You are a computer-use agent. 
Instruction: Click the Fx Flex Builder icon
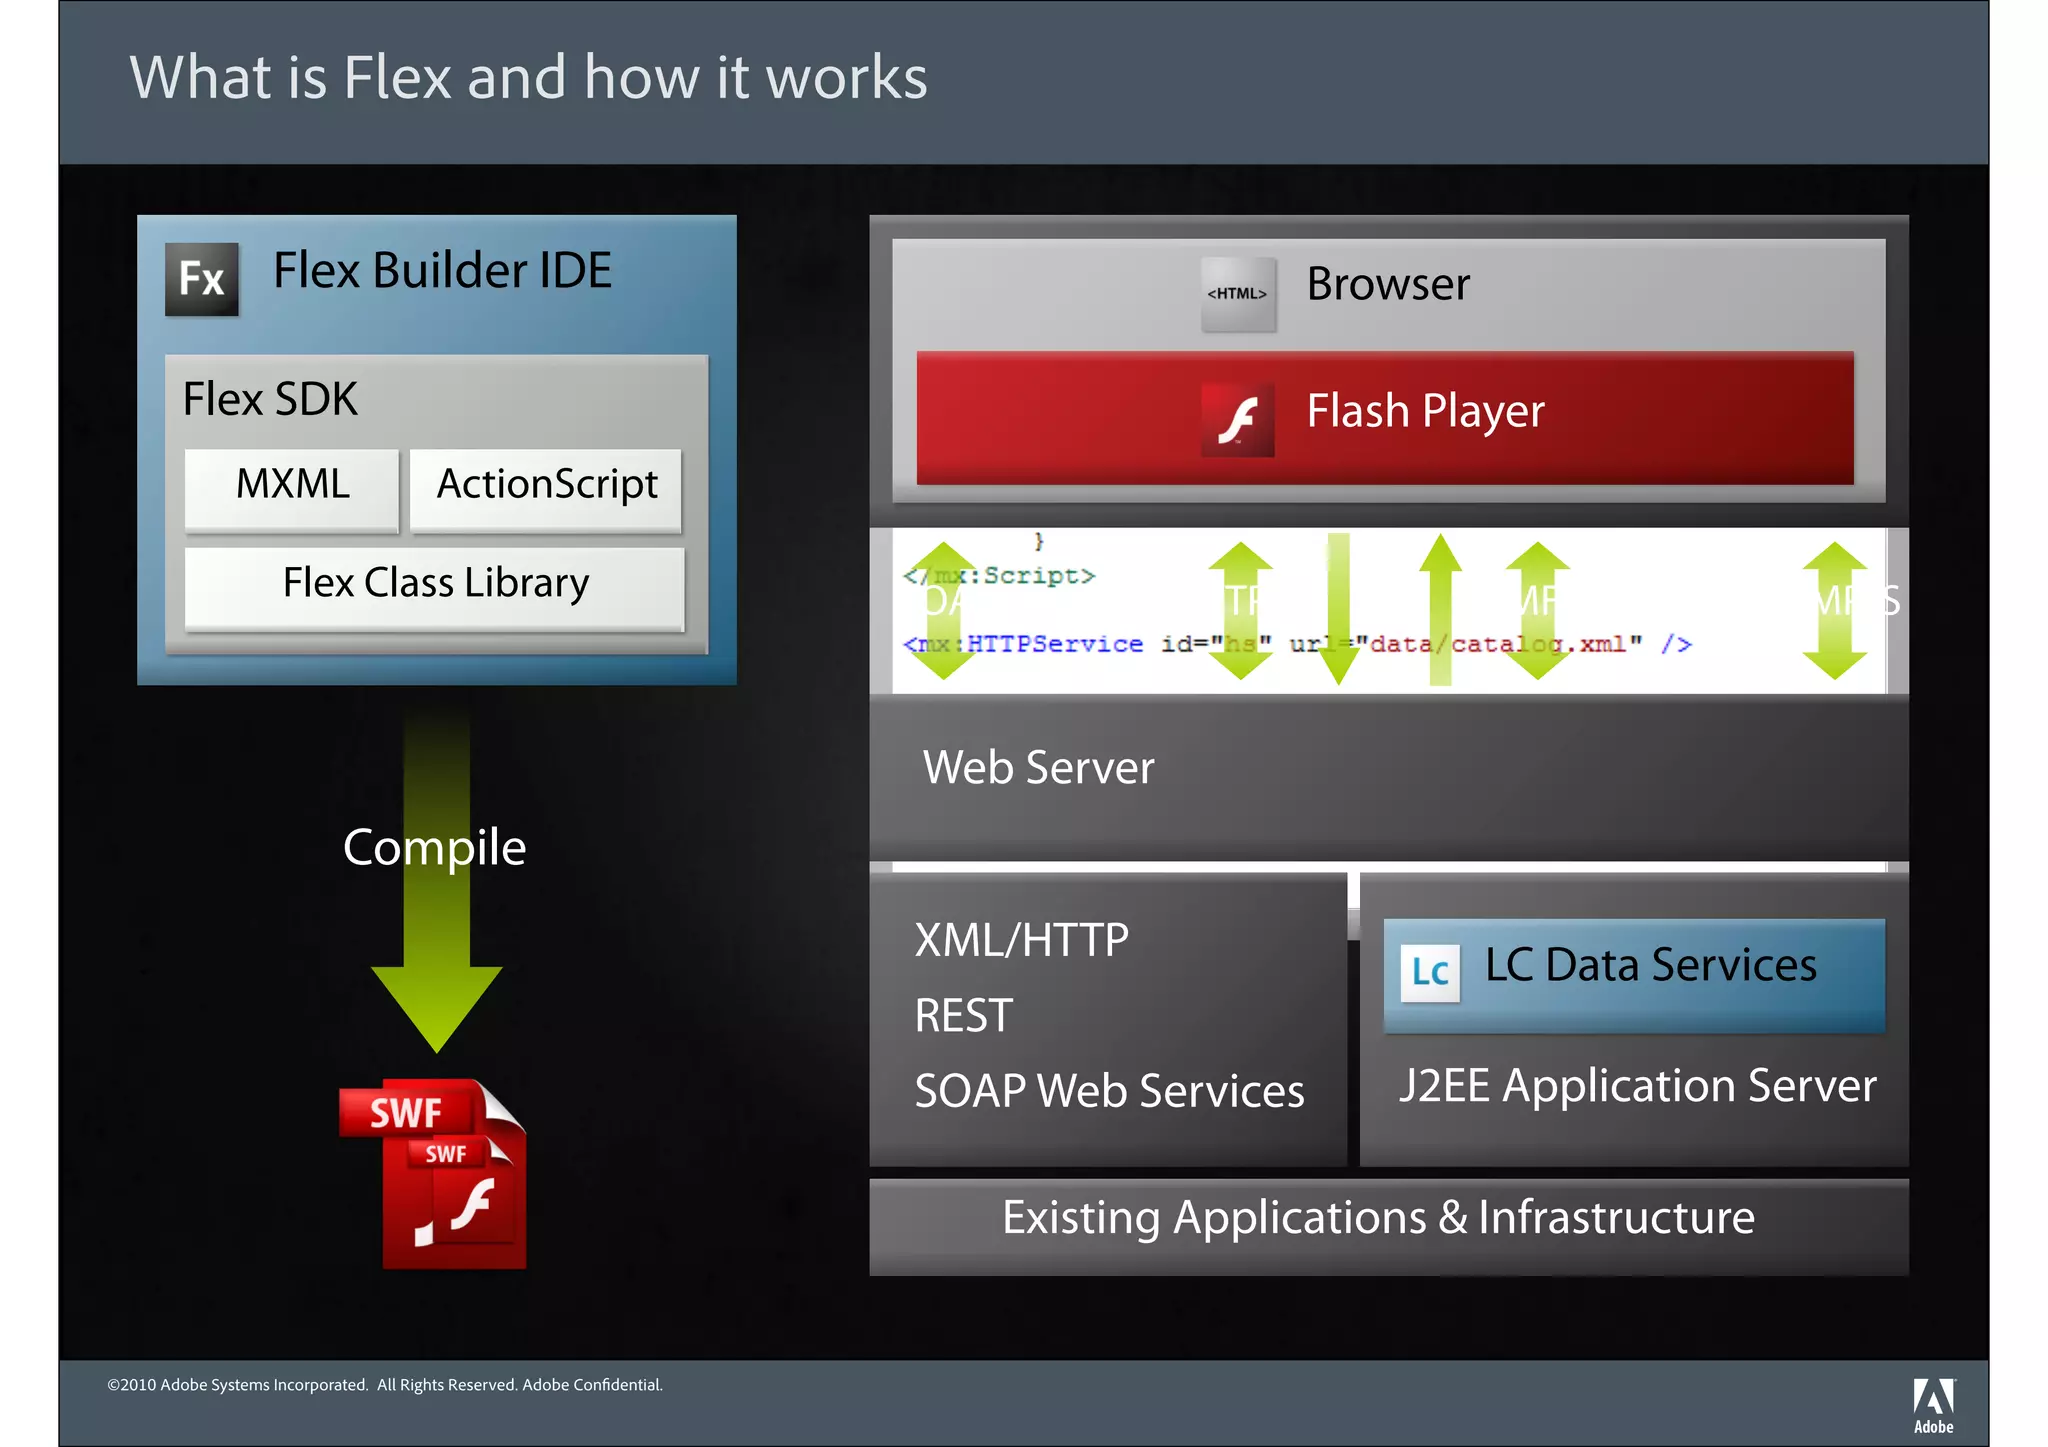coord(201,279)
